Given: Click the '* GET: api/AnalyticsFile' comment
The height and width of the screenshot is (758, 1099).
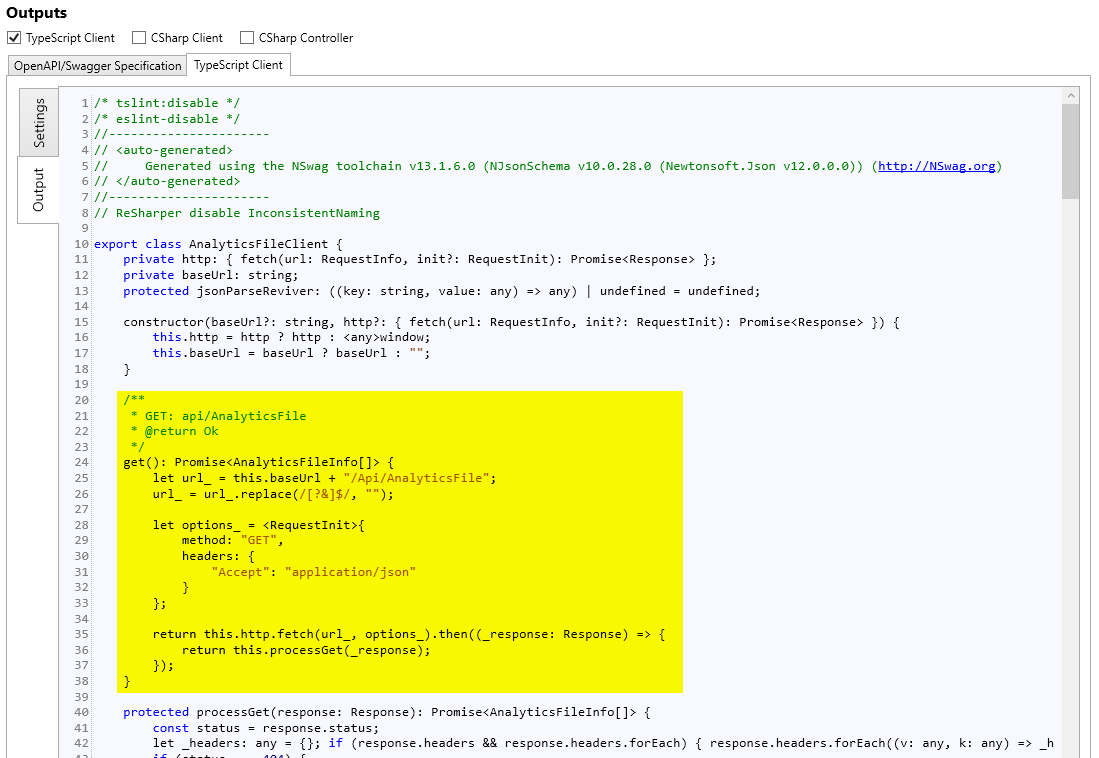Looking at the screenshot, I should 218,416.
